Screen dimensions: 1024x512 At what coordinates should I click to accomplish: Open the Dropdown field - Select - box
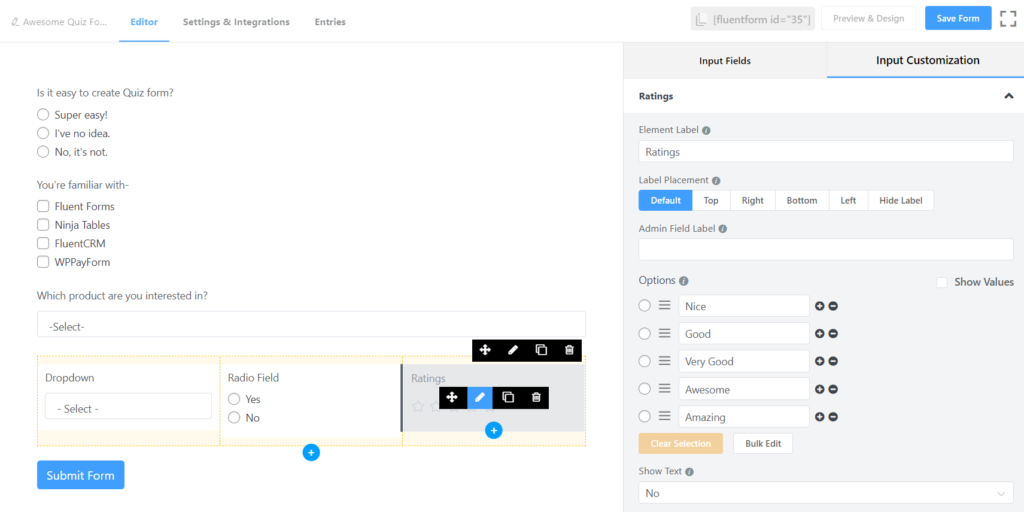[128, 406]
